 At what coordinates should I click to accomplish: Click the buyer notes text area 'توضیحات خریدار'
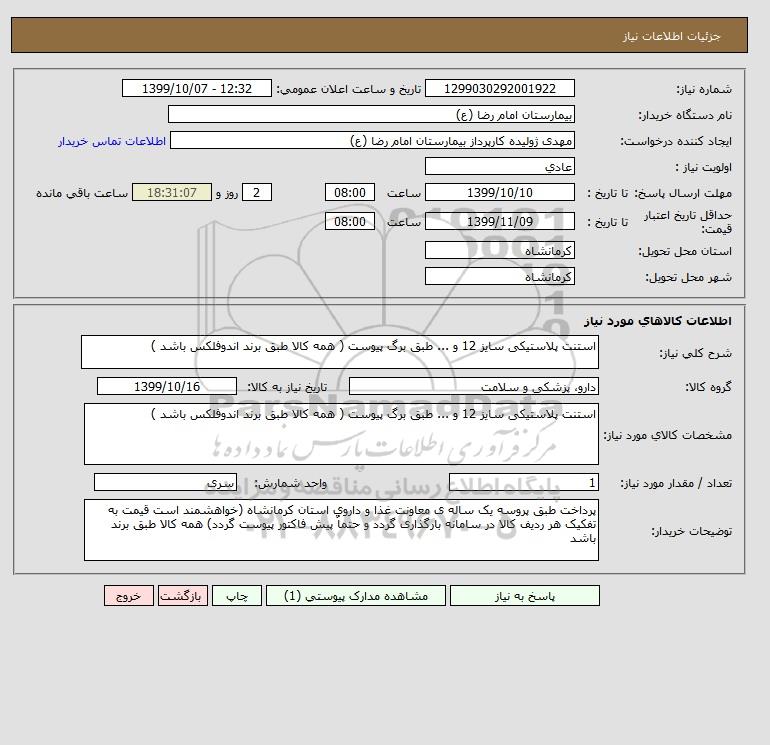[x=341, y=530]
